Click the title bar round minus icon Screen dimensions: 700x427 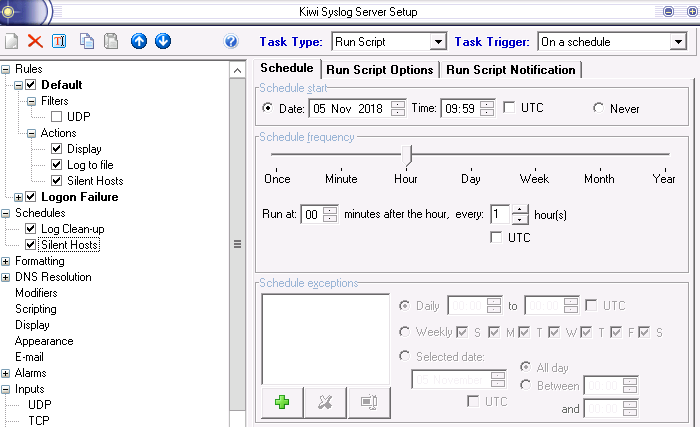pos(668,12)
